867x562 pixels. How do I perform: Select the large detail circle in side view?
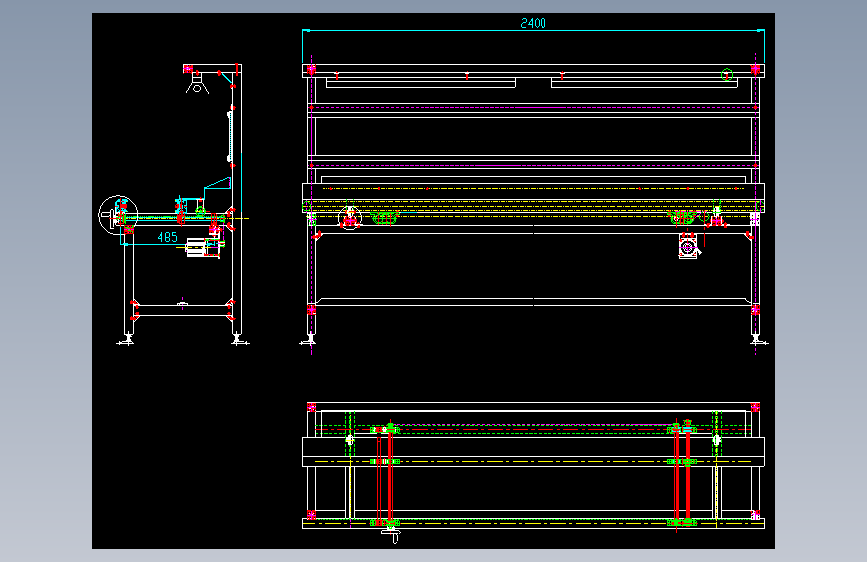[x=118, y=215]
